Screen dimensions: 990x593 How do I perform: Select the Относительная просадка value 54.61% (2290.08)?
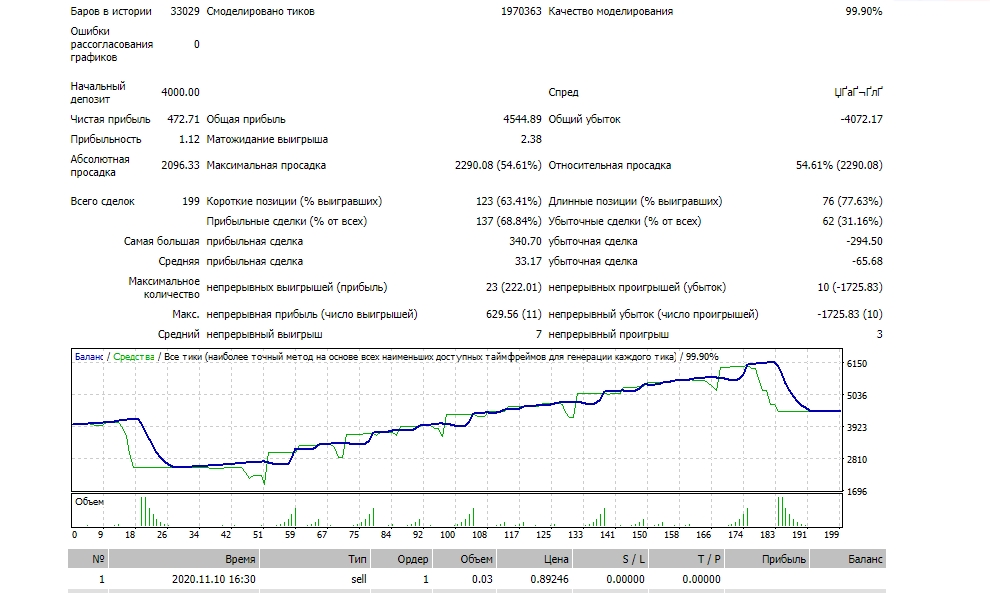(839, 165)
